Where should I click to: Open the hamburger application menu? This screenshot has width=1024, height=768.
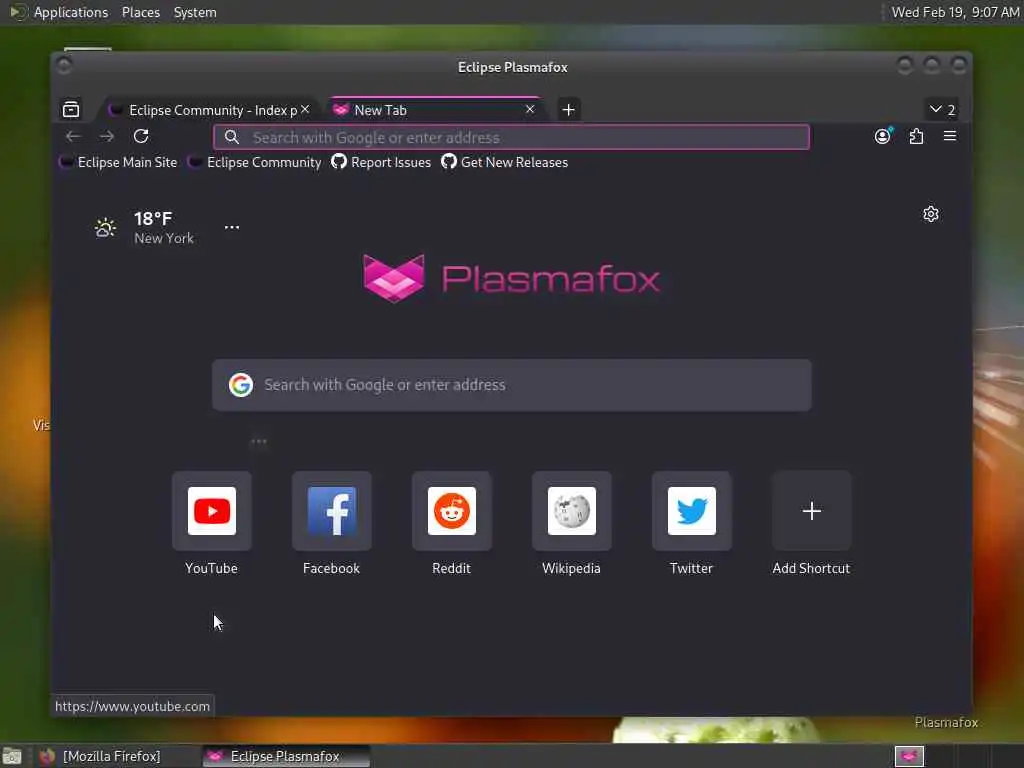point(950,136)
